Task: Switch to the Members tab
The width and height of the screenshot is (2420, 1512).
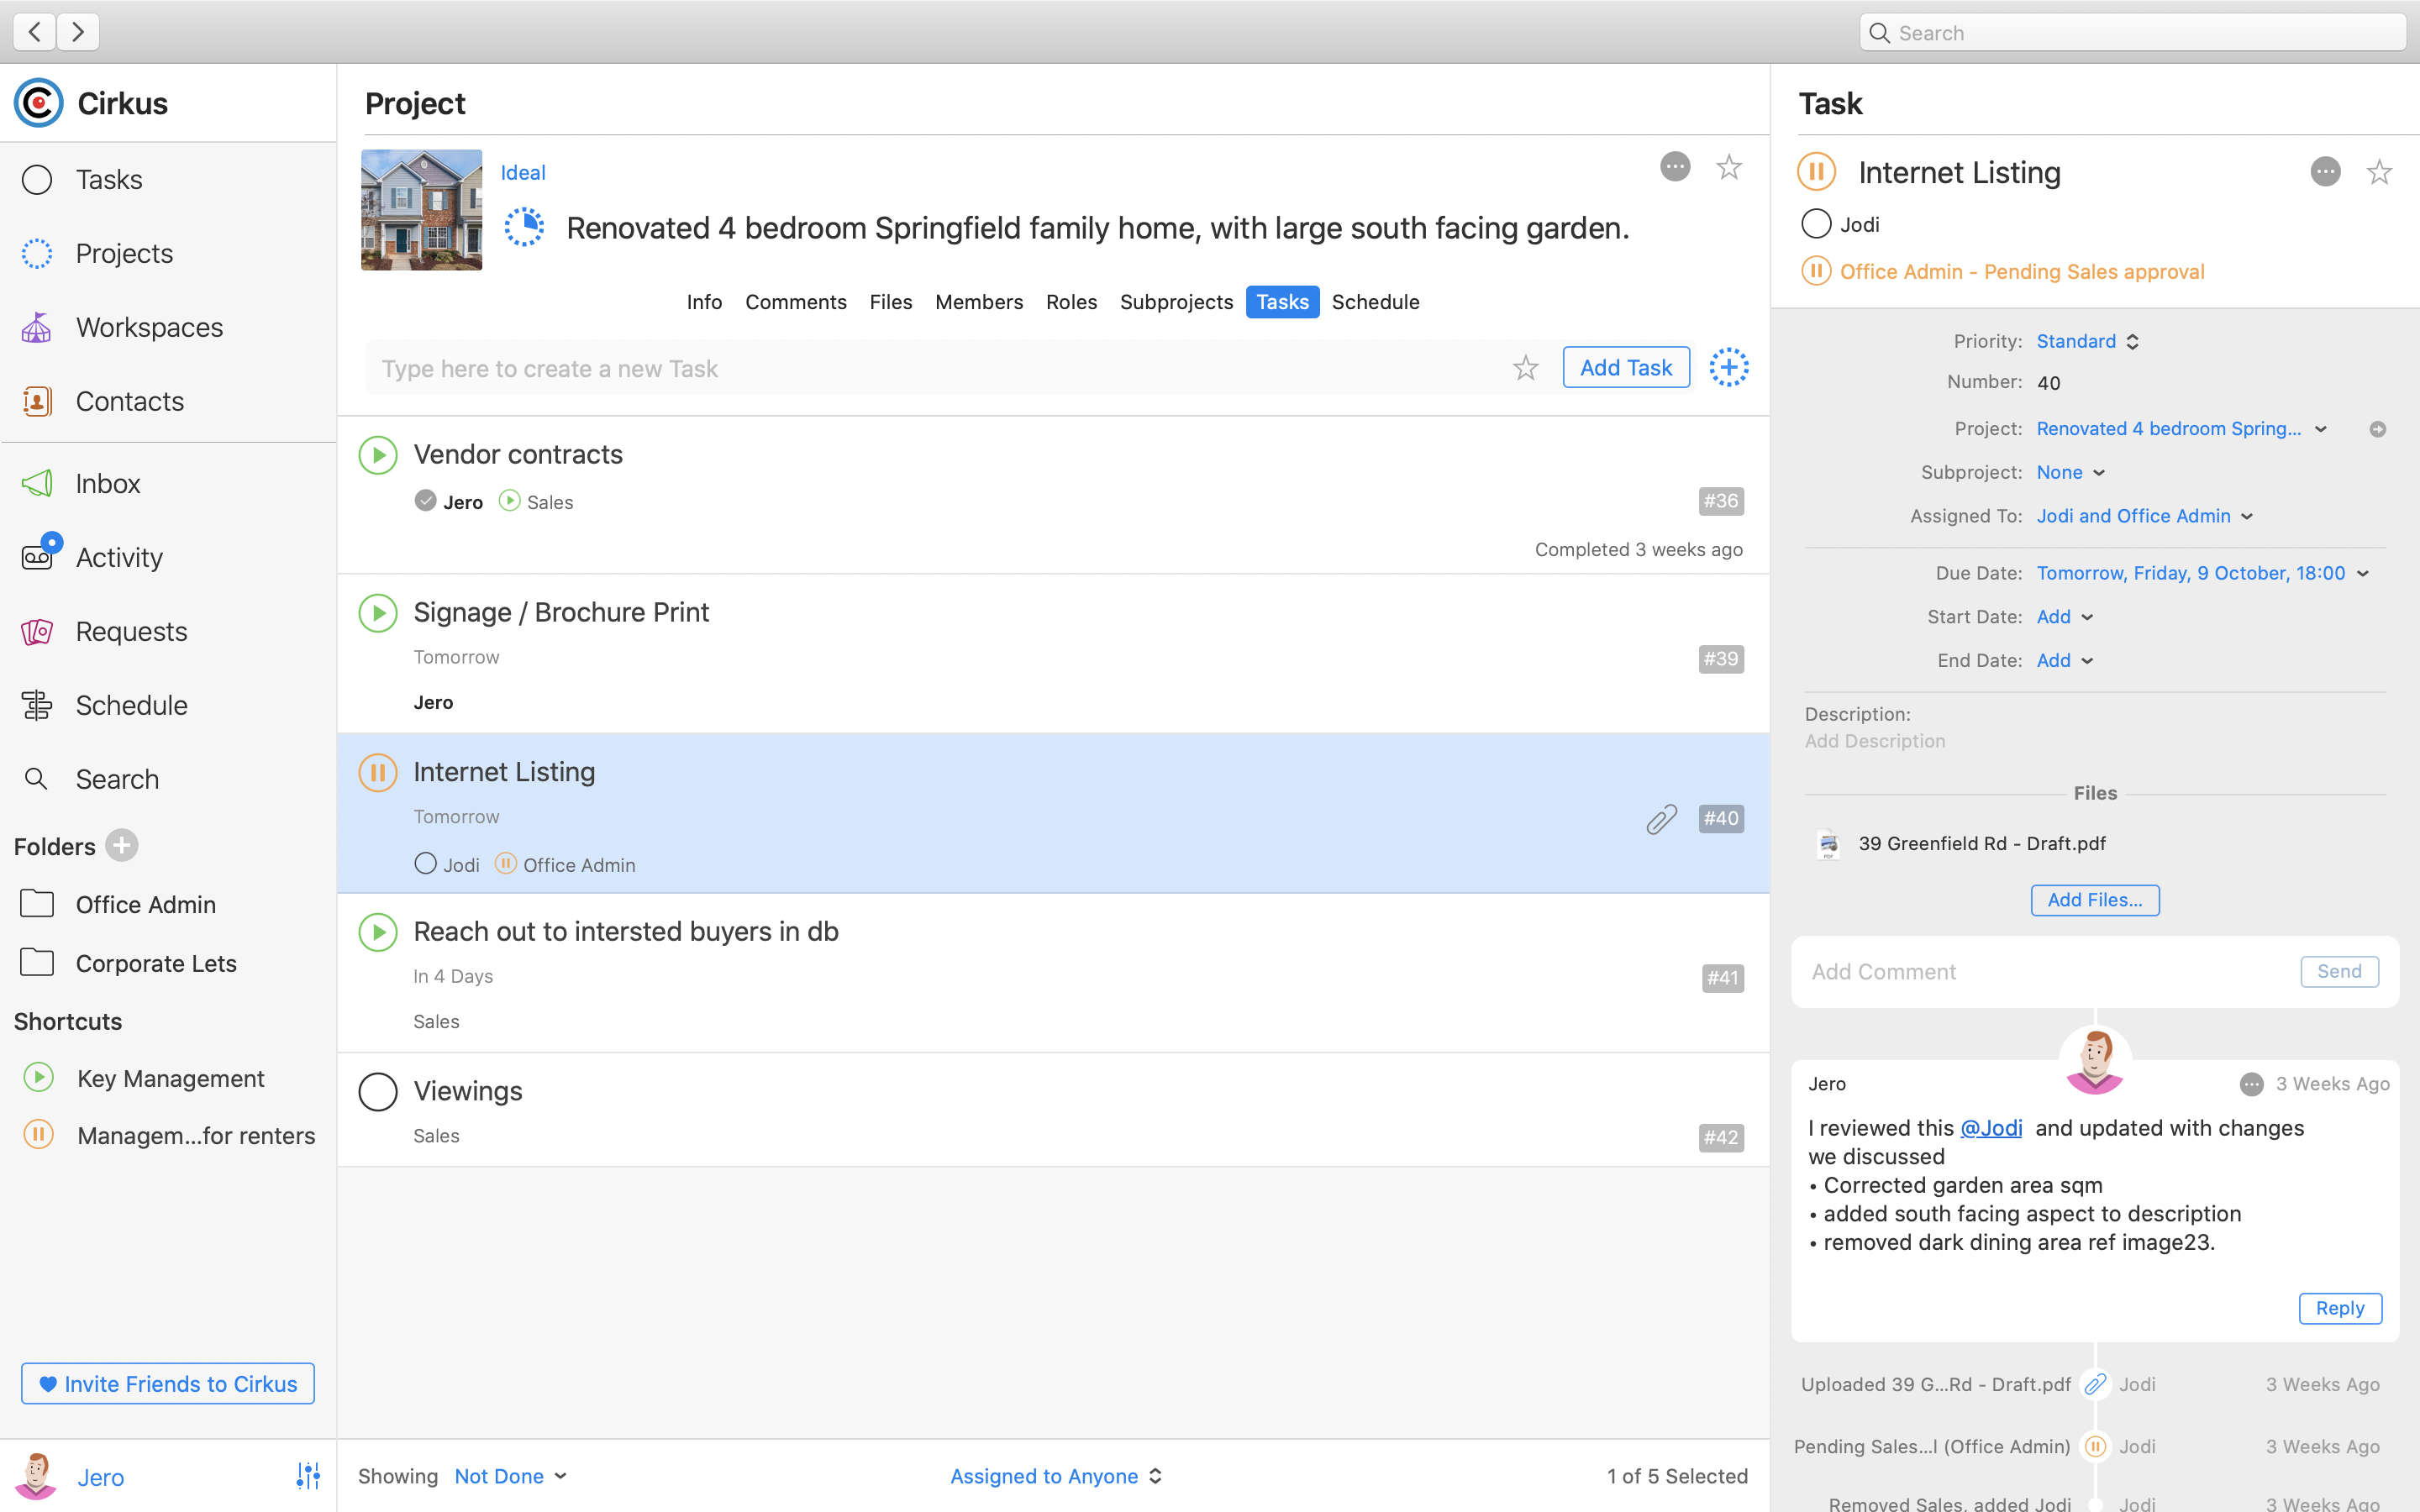Action: pos(979,302)
